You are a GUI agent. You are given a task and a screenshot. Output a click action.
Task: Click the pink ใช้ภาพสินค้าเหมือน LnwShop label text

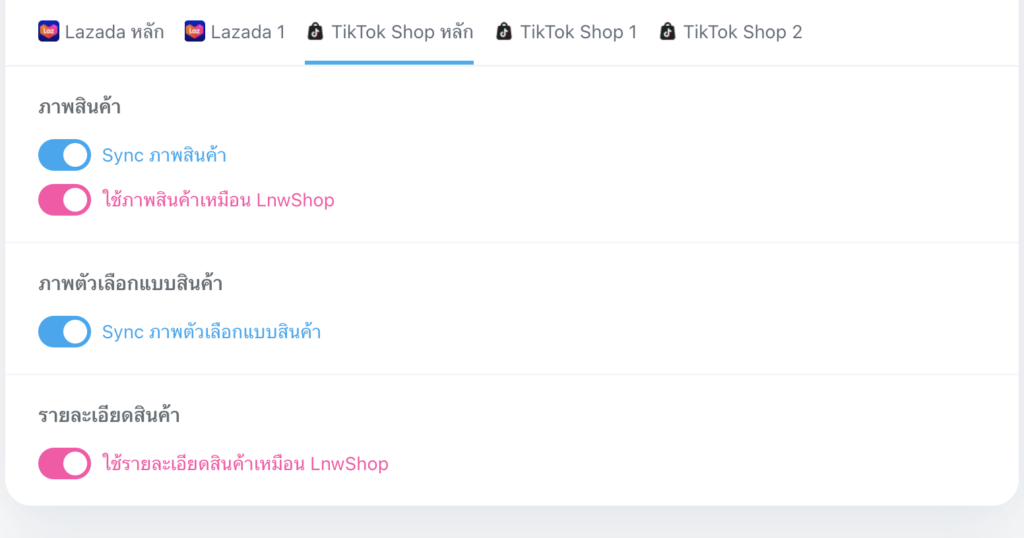click(x=218, y=200)
